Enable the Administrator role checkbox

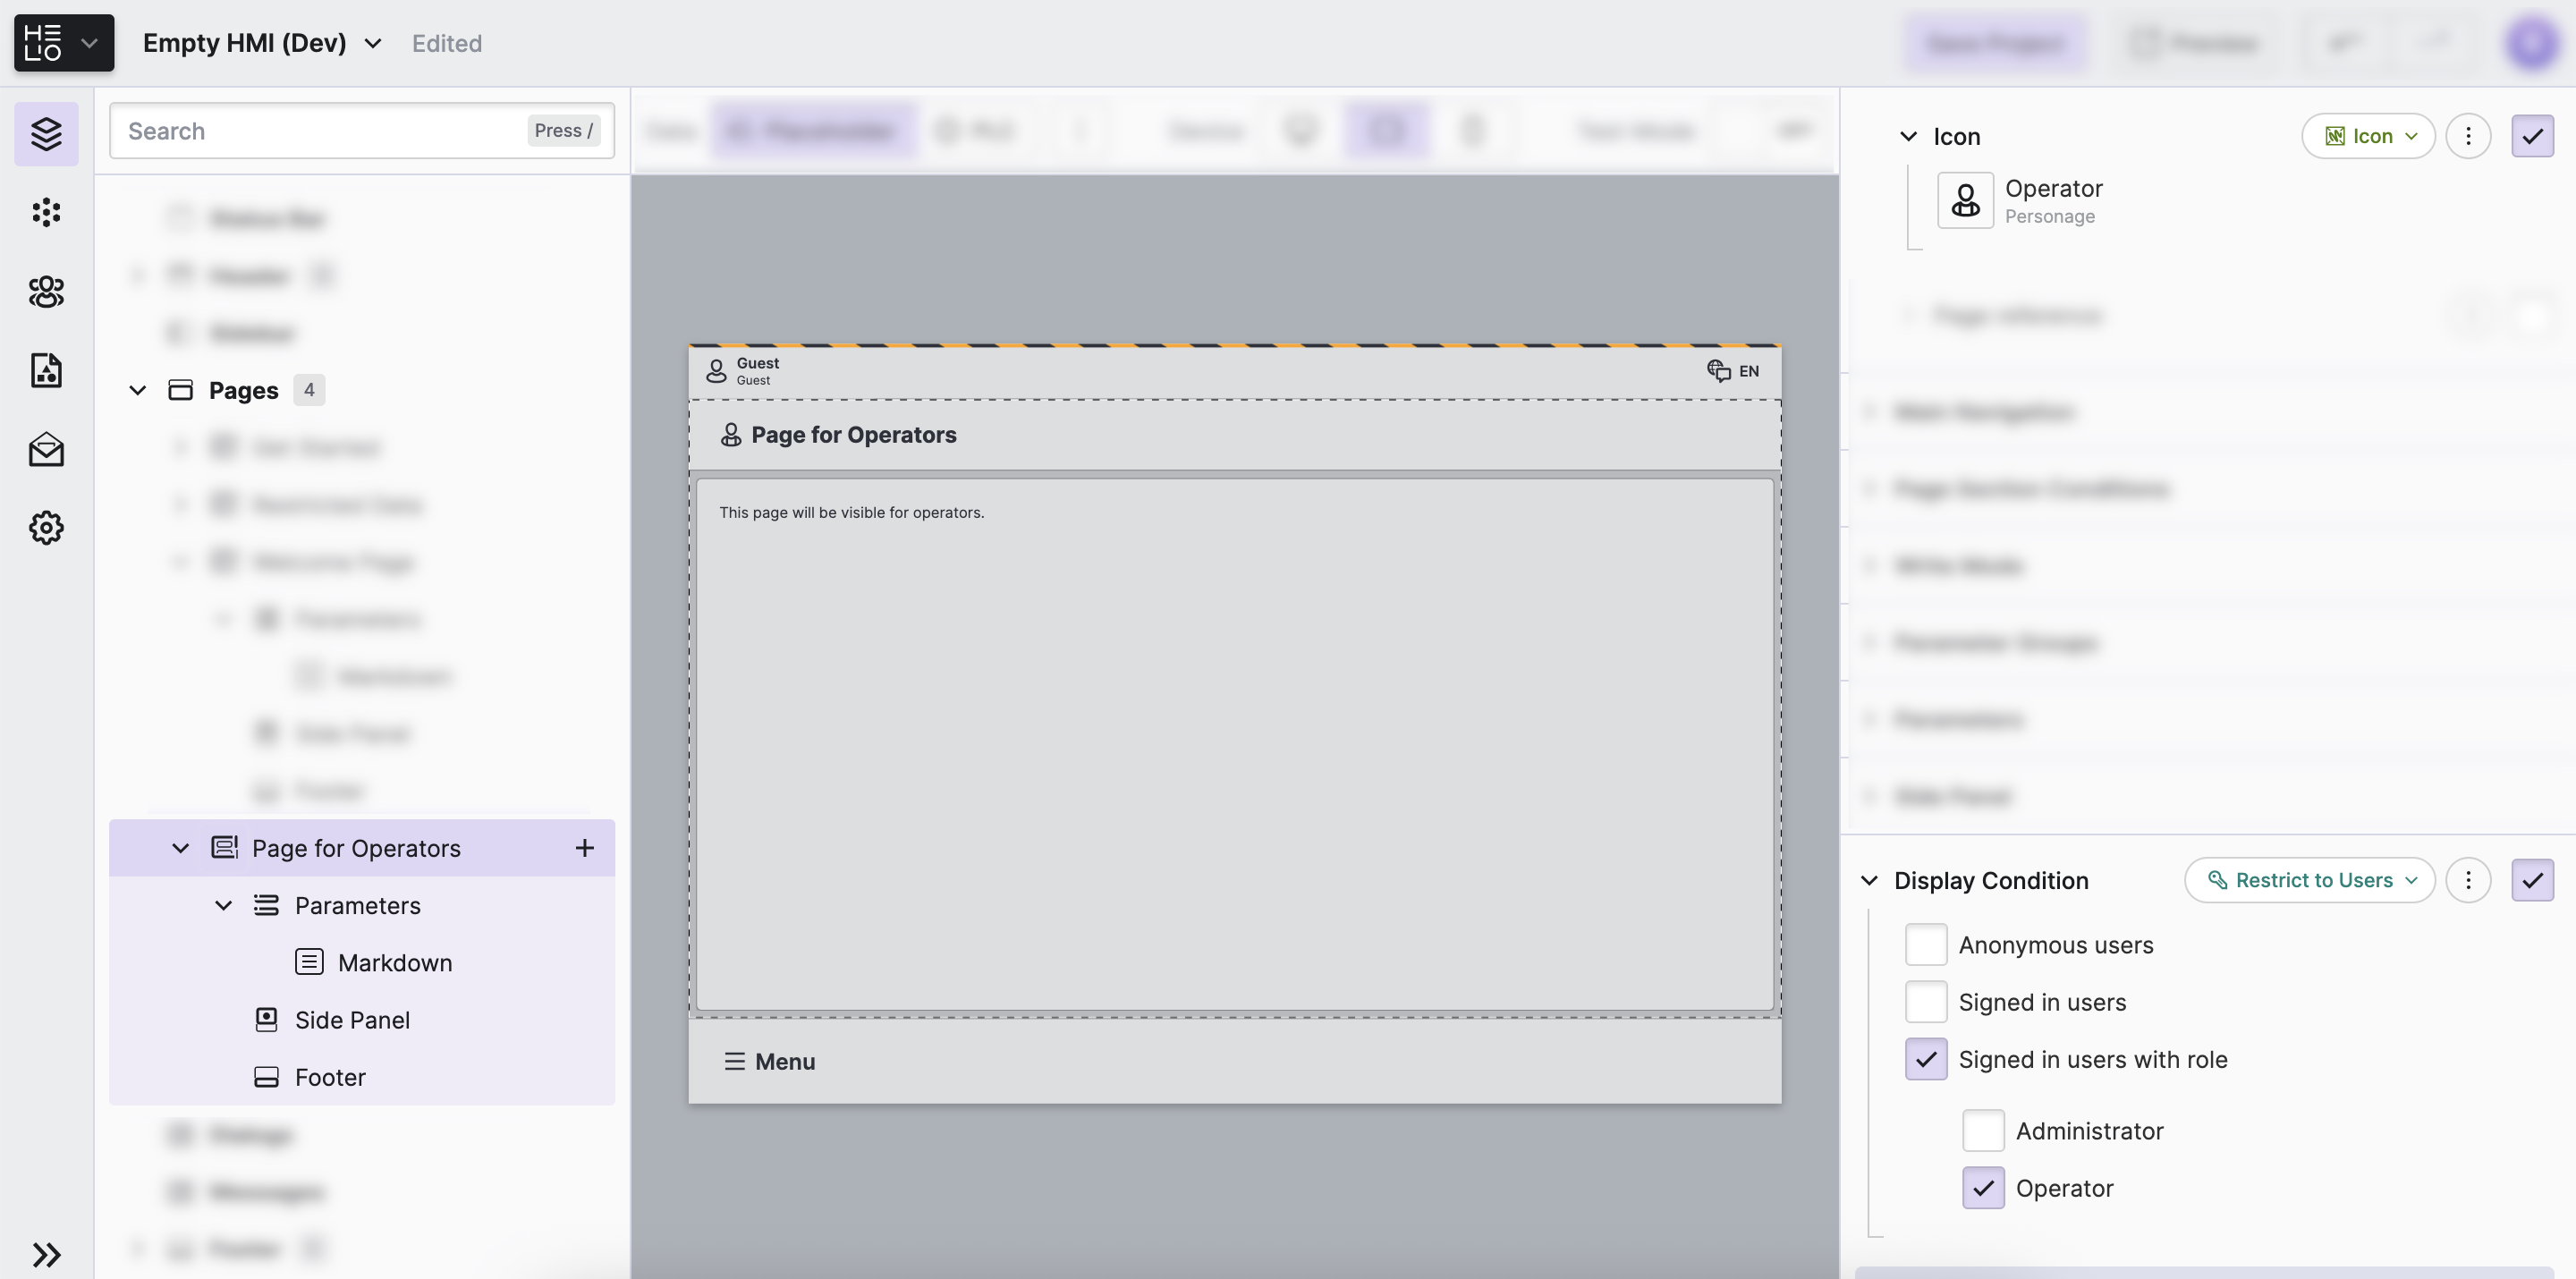coord(1982,1130)
